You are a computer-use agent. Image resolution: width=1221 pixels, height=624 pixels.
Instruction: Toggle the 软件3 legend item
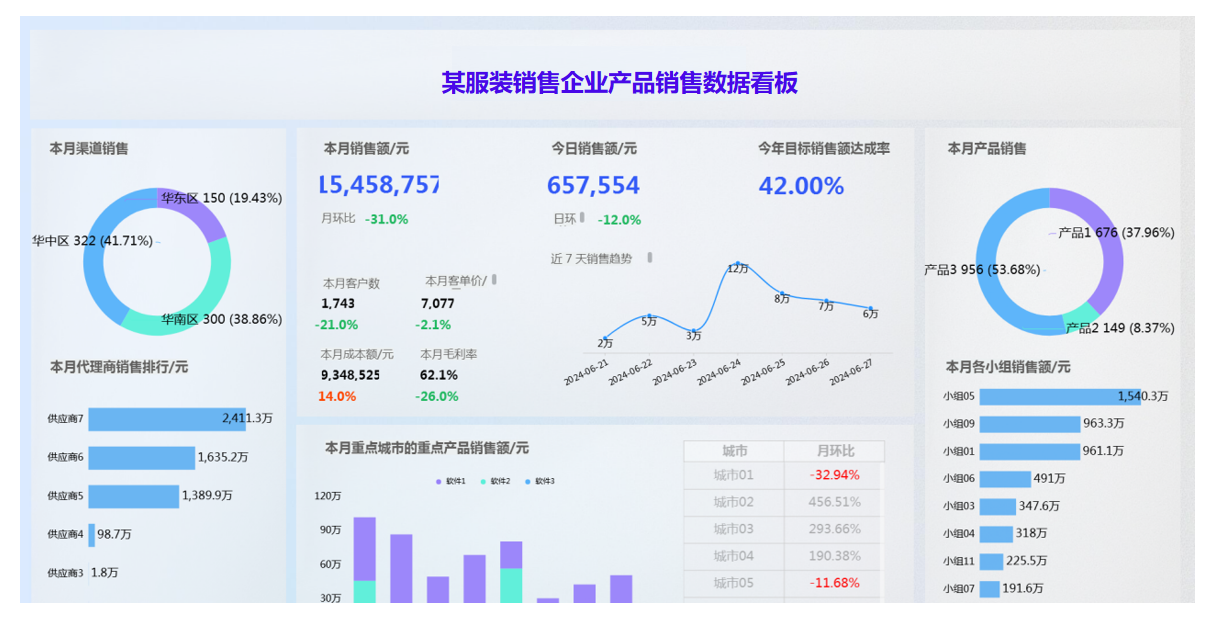[540, 482]
